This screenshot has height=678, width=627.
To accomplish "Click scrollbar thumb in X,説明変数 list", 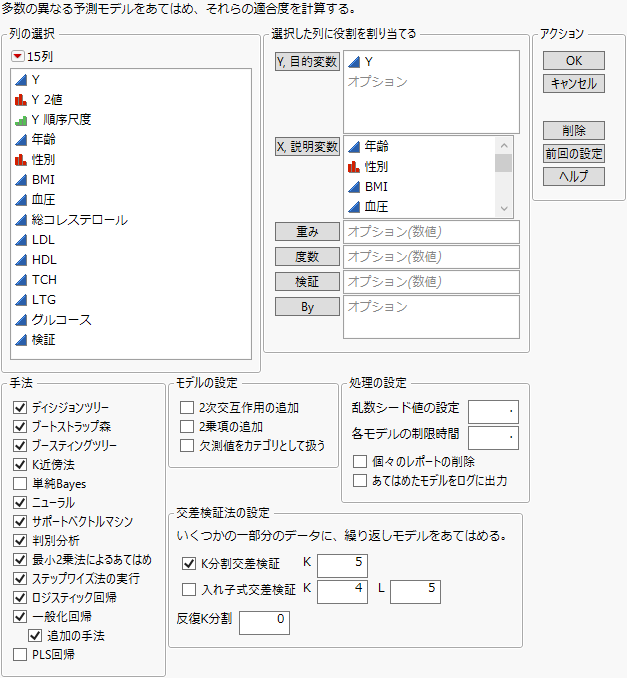I will pyautogui.click(x=504, y=163).
